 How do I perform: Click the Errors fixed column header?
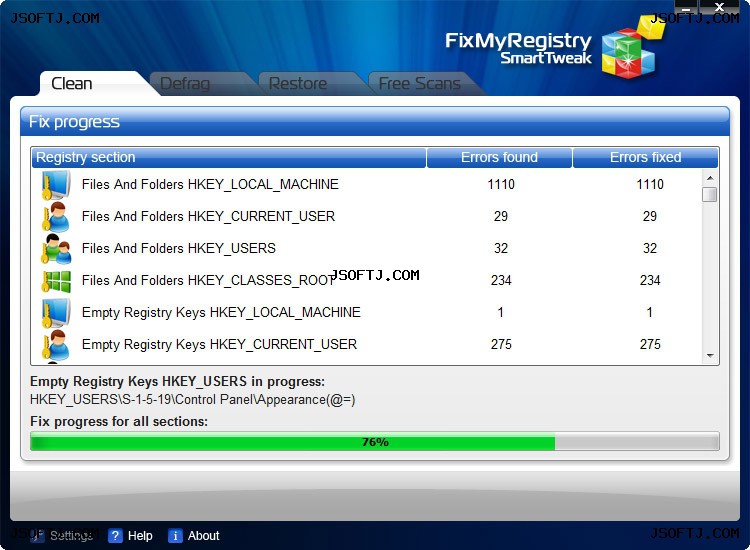[646, 157]
